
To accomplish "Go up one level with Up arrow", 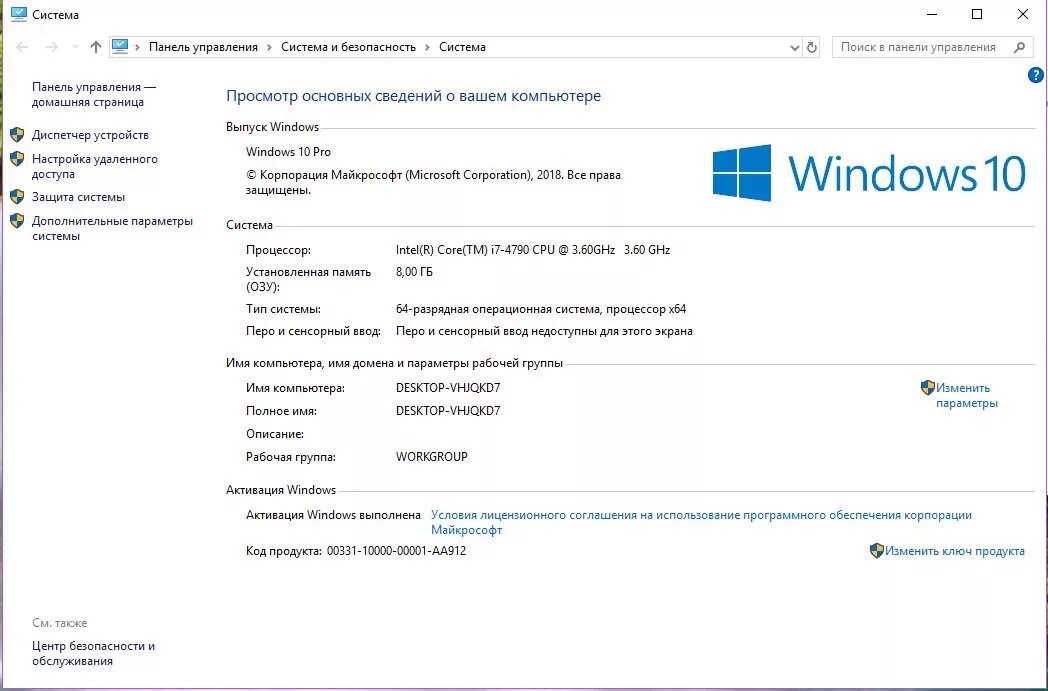I will click(96, 47).
